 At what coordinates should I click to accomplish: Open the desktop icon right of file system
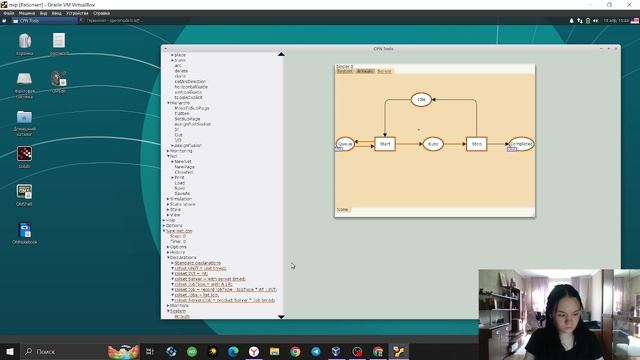(59, 79)
